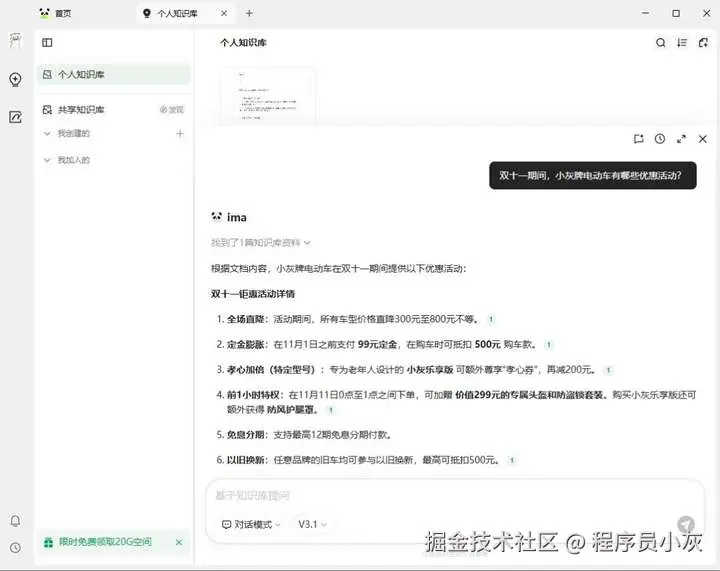This screenshot has height=571, width=720.
Task: Open notifications bell icon
Action: (x=15, y=521)
